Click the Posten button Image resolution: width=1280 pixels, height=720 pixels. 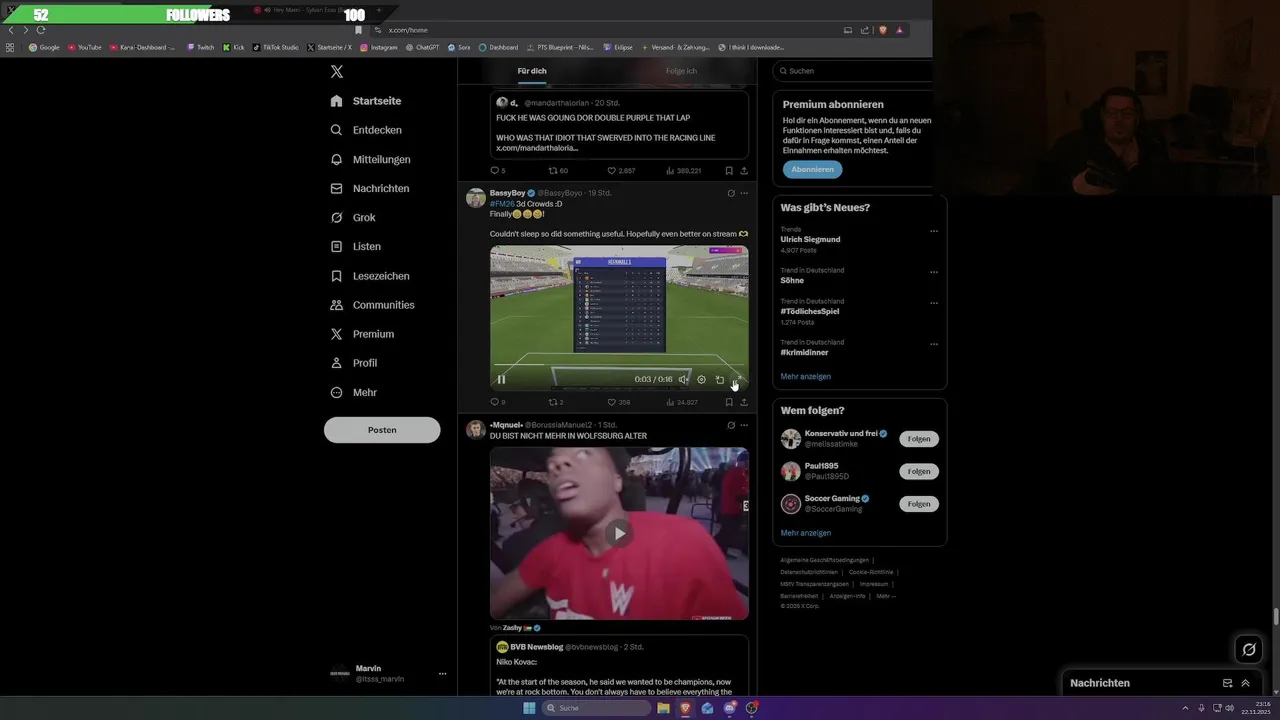382,430
